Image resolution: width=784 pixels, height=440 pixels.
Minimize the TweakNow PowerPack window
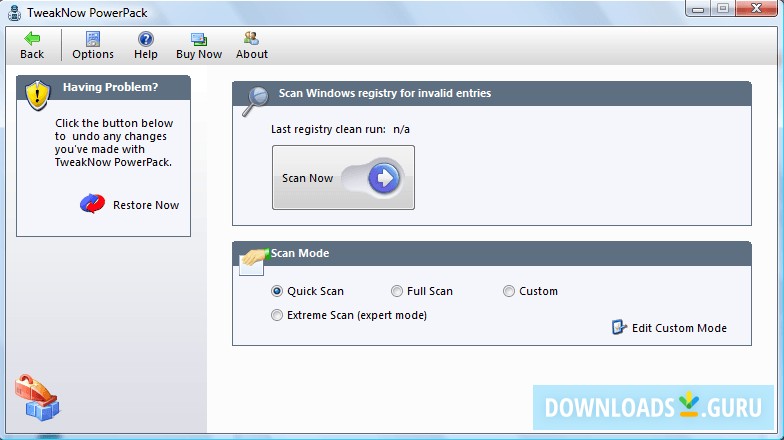click(x=698, y=9)
